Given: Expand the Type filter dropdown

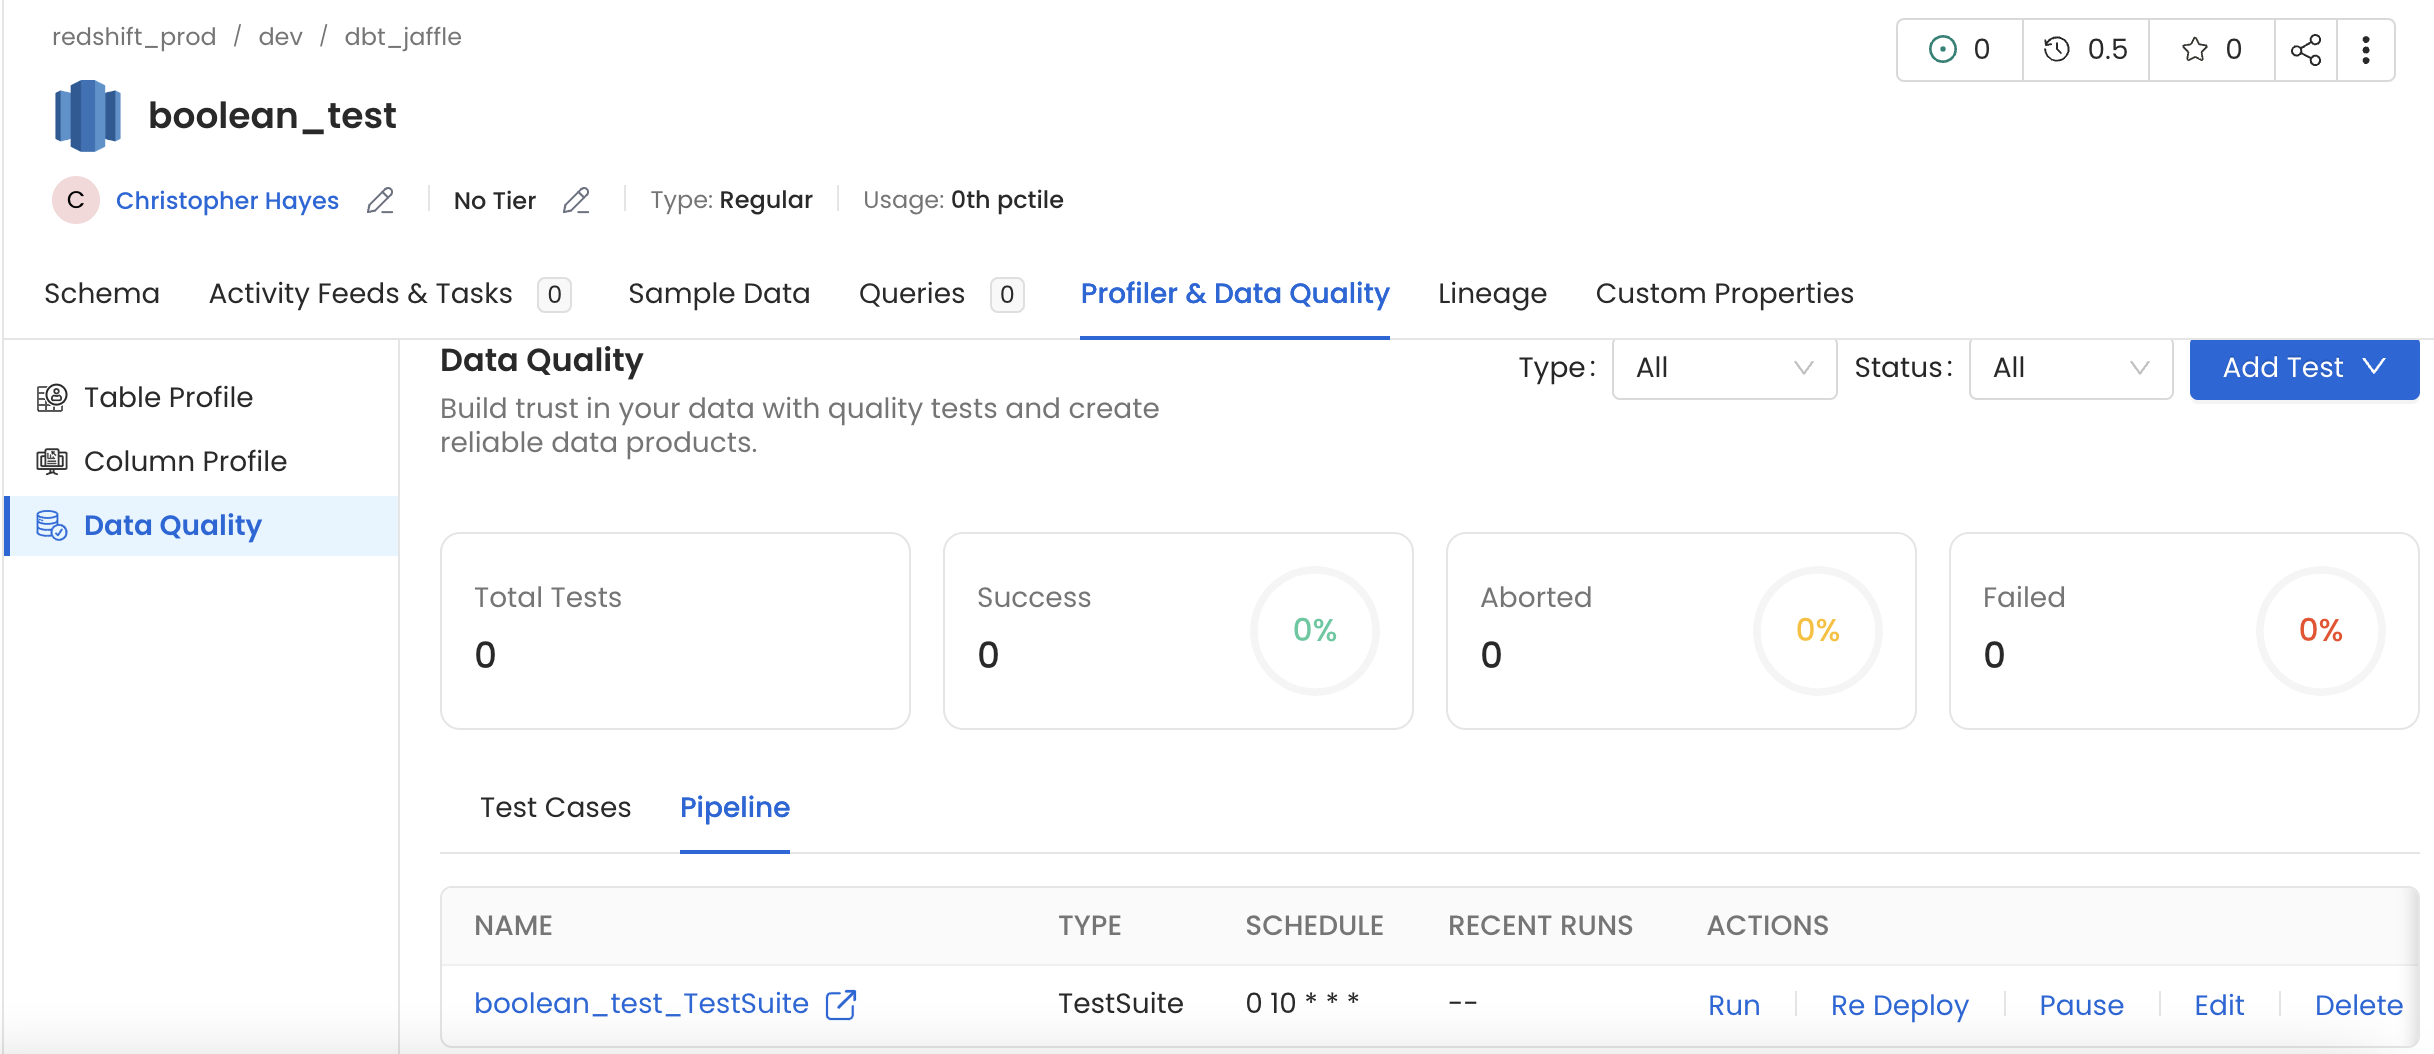Looking at the screenshot, I should click(1723, 368).
